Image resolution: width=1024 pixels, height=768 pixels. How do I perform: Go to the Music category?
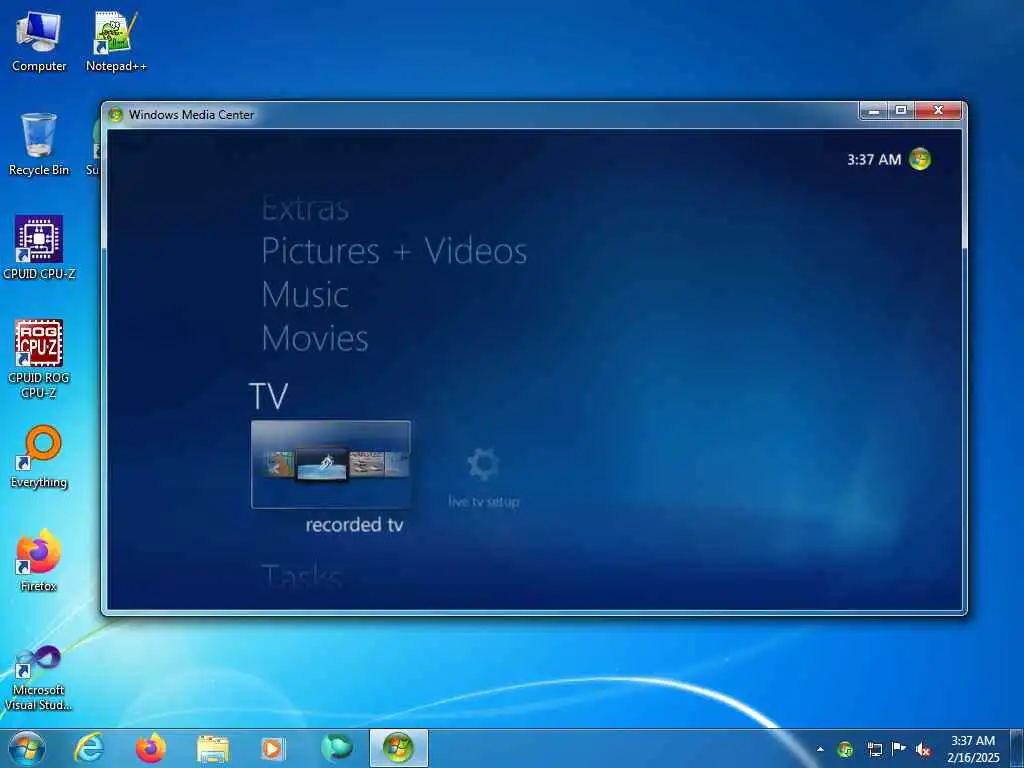pyautogui.click(x=305, y=295)
